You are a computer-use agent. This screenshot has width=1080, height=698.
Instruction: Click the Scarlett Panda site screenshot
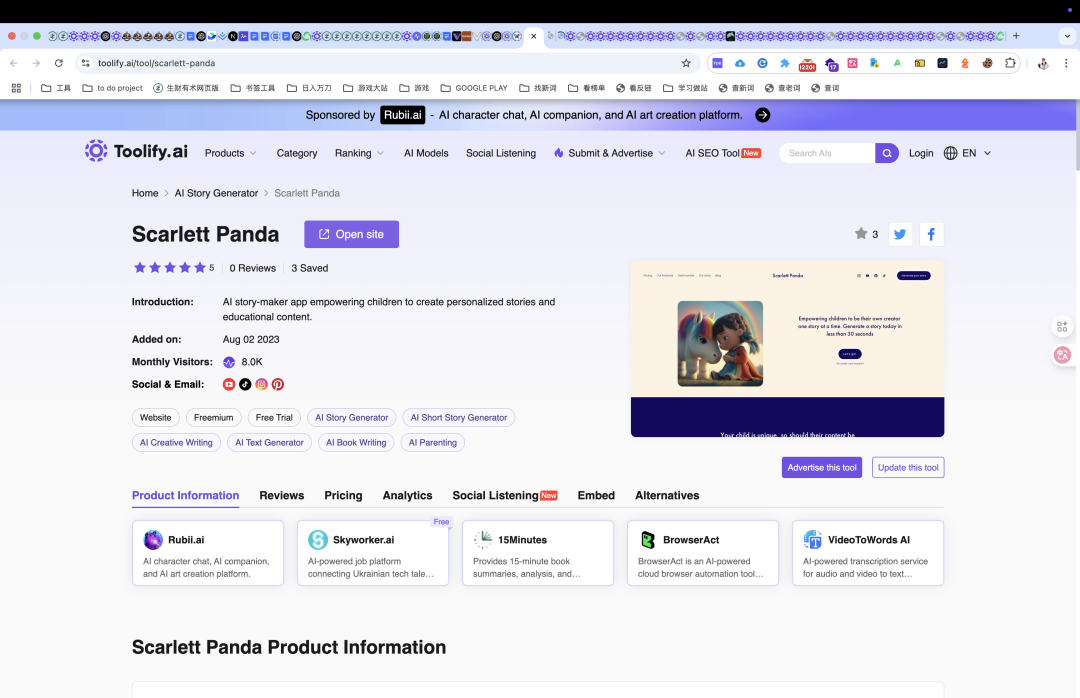(x=787, y=349)
